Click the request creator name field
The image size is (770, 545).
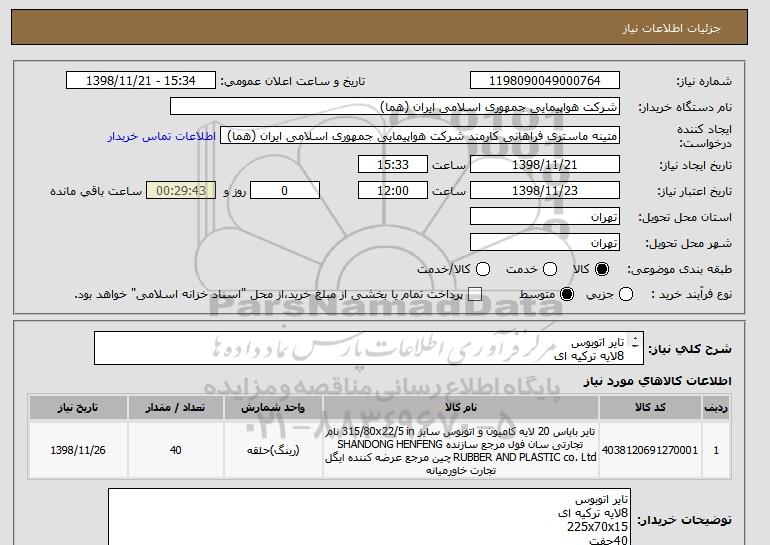[420, 136]
